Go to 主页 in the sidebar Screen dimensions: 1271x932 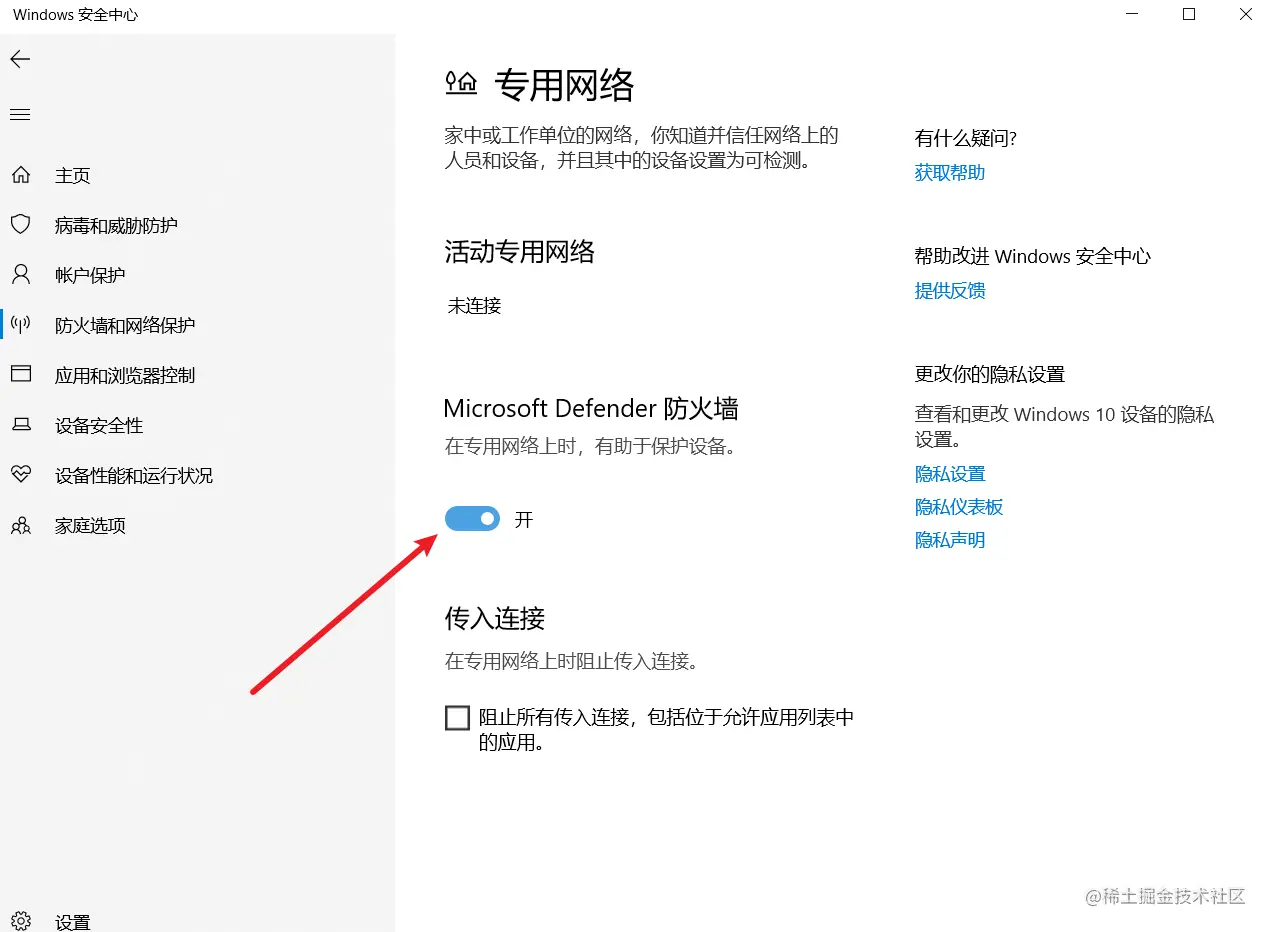tap(73, 176)
